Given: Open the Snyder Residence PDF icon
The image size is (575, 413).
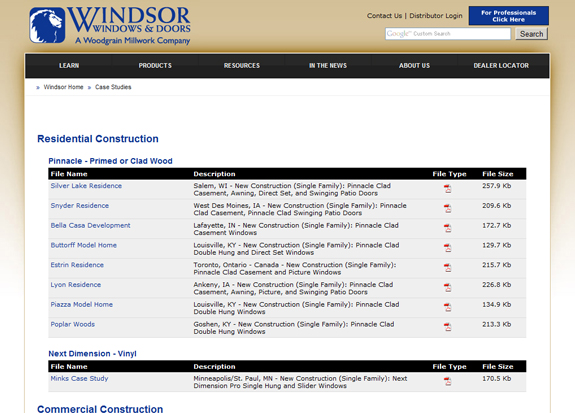Looking at the screenshot, I should pos(447,209).
